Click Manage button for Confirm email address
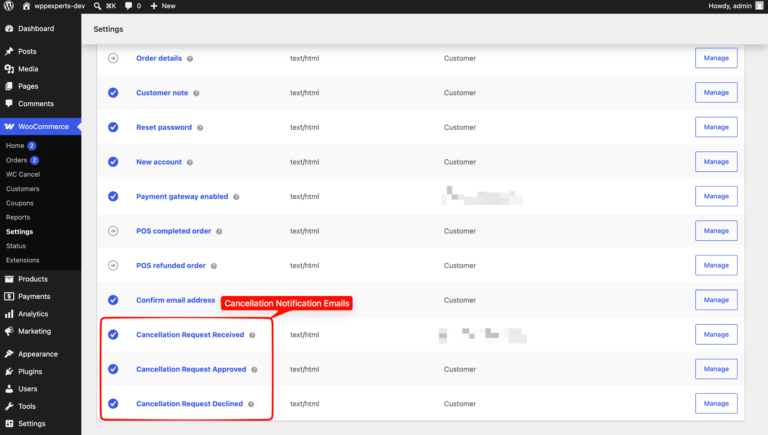Screen dimensions: 768x435 tap(716, 300)
